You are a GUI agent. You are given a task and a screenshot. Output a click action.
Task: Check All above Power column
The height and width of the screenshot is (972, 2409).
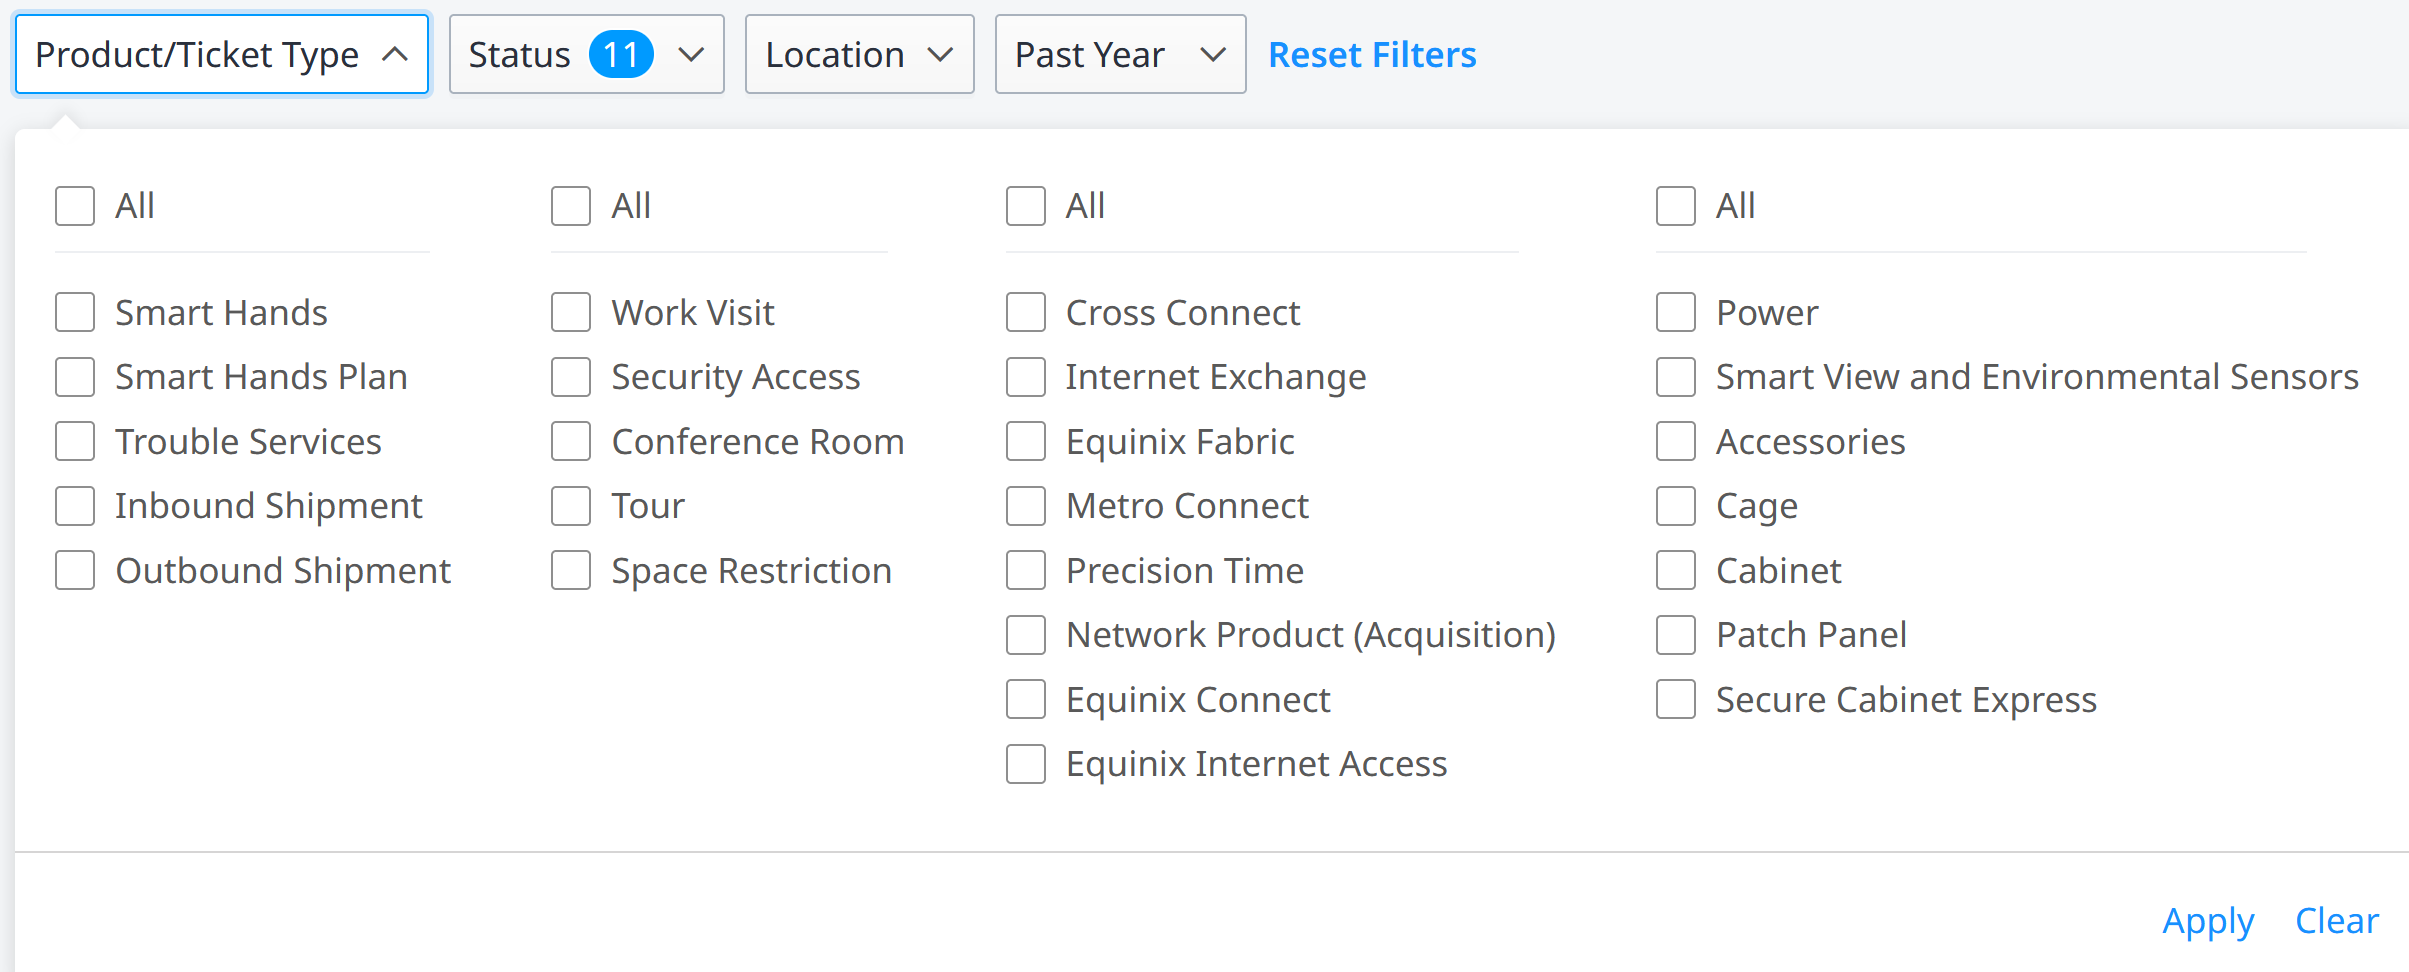1676,206
